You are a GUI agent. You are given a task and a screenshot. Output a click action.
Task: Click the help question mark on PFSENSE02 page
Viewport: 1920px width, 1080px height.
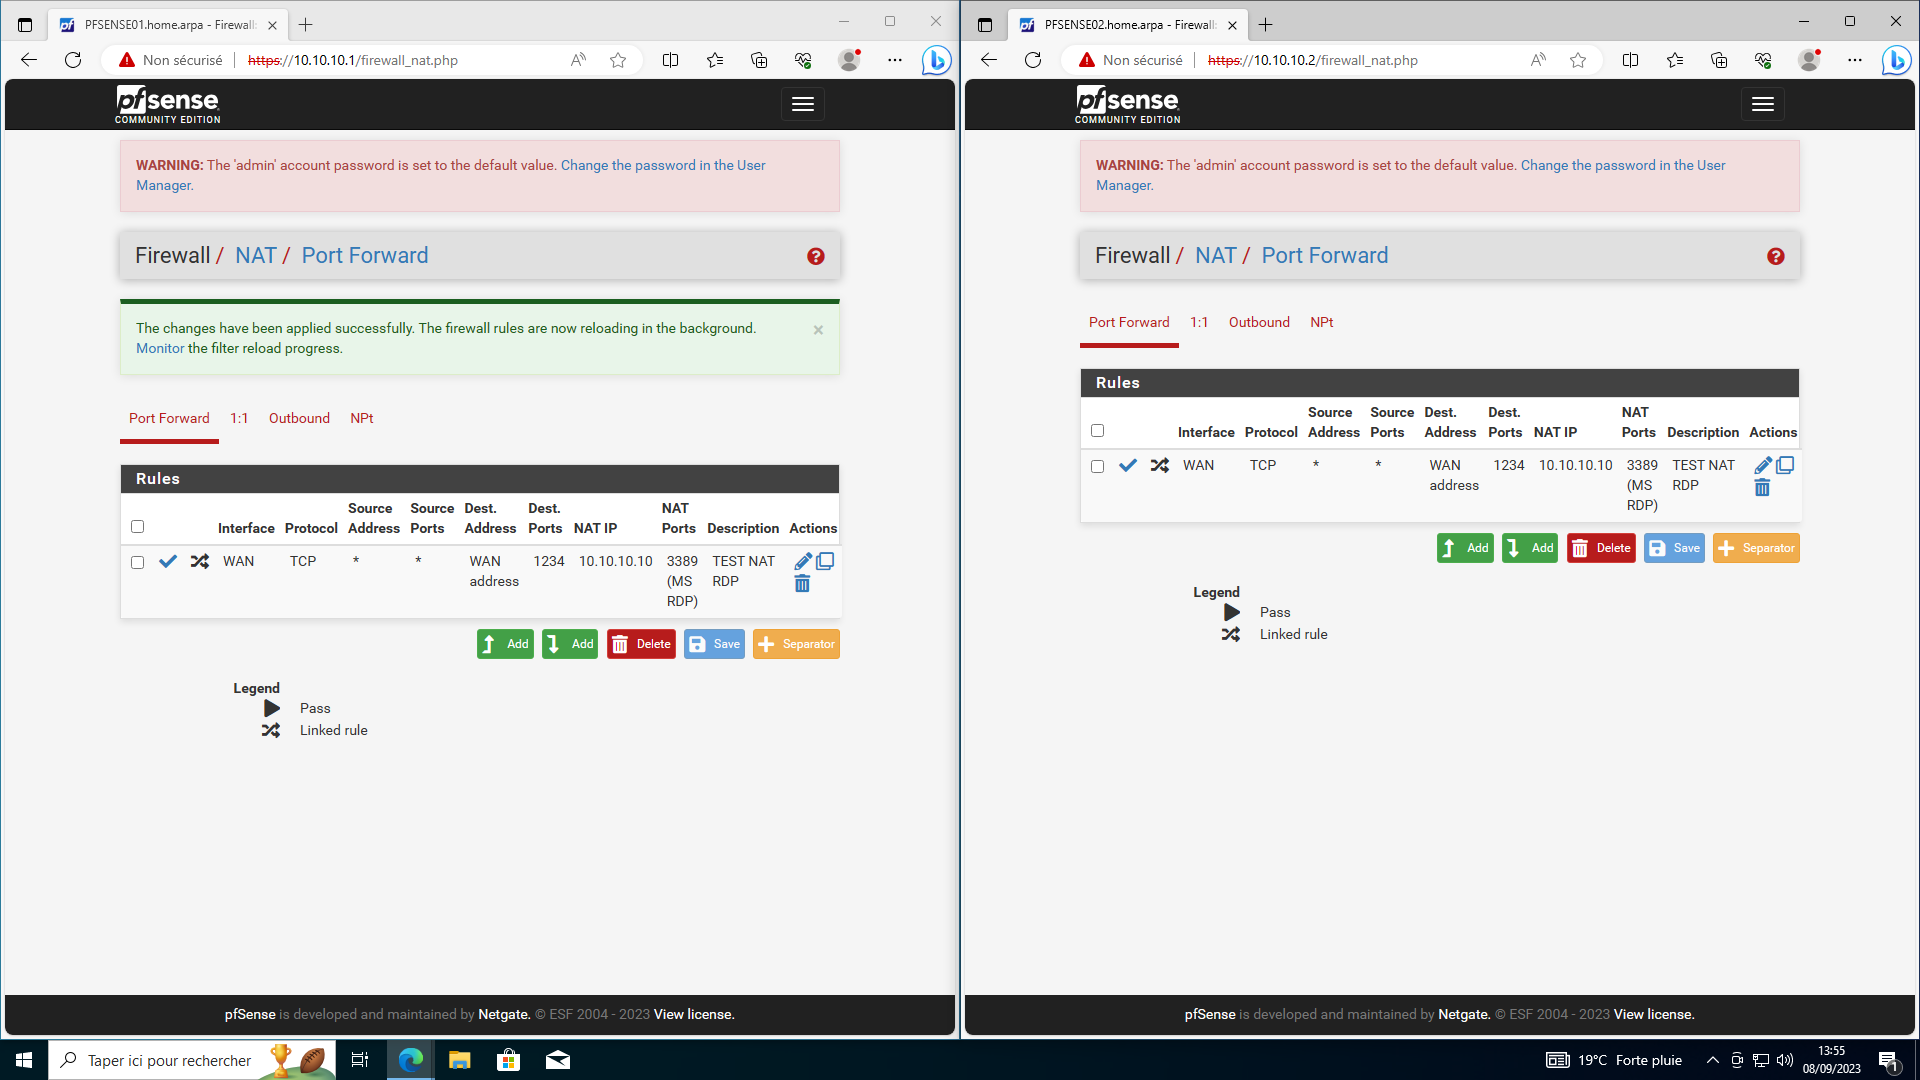click(x=1775, y=257)
